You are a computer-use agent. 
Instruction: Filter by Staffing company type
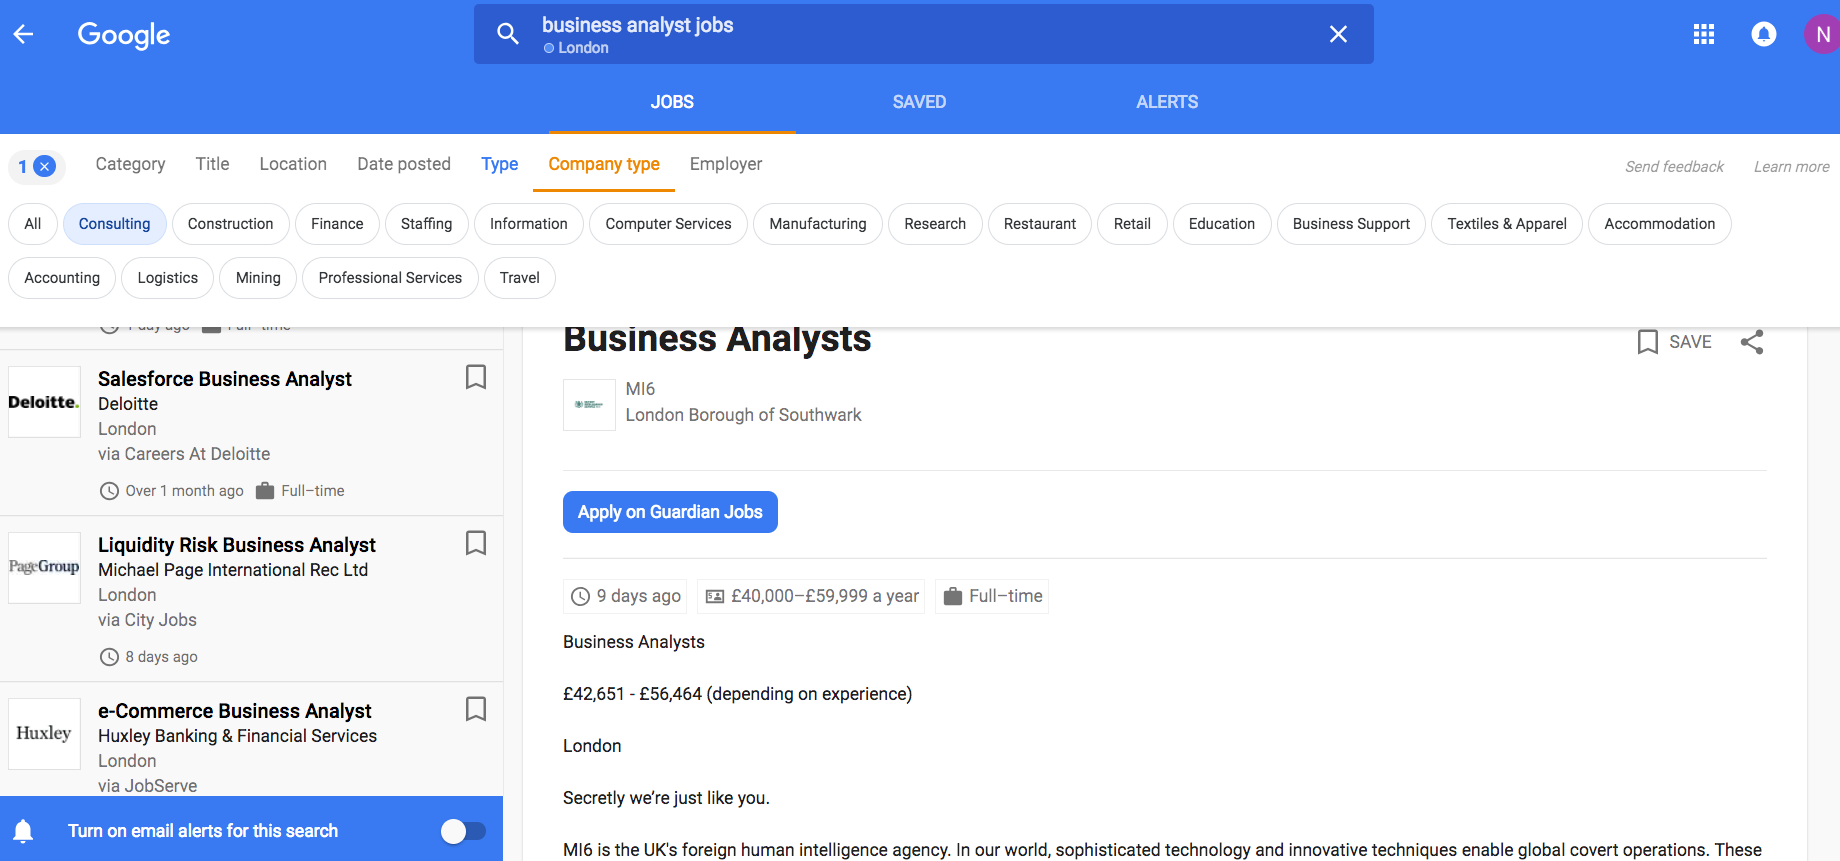pyautogui.click(x=426, y=224)
